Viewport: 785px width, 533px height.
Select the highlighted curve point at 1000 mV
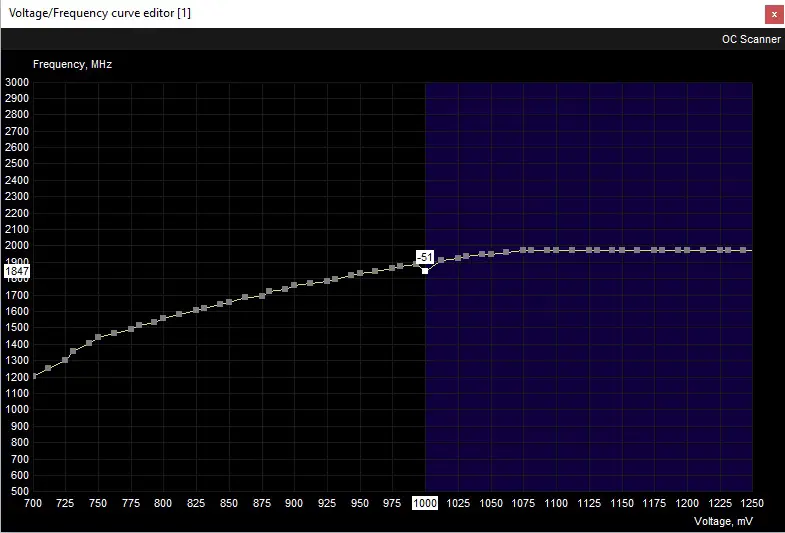pos(425,271)
